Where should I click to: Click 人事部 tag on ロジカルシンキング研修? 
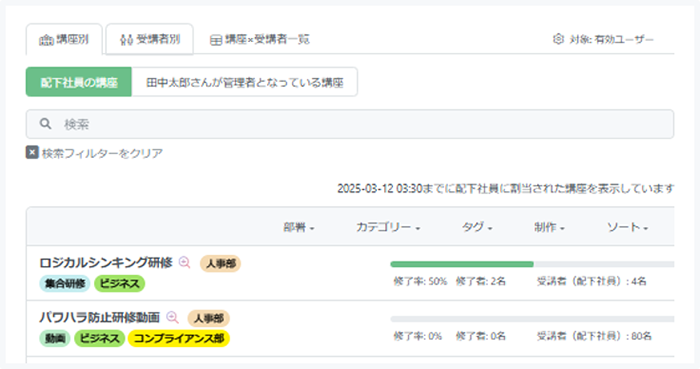(x=221, y=264)
